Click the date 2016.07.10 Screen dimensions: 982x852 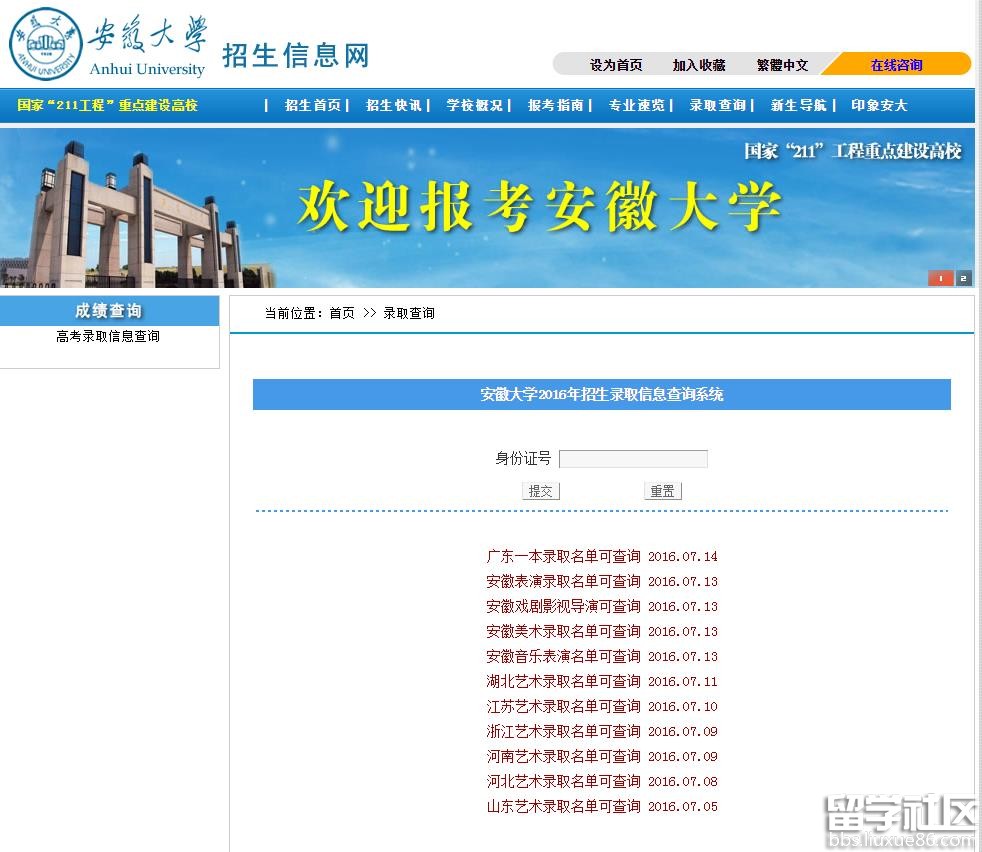(x=683, y=707)
